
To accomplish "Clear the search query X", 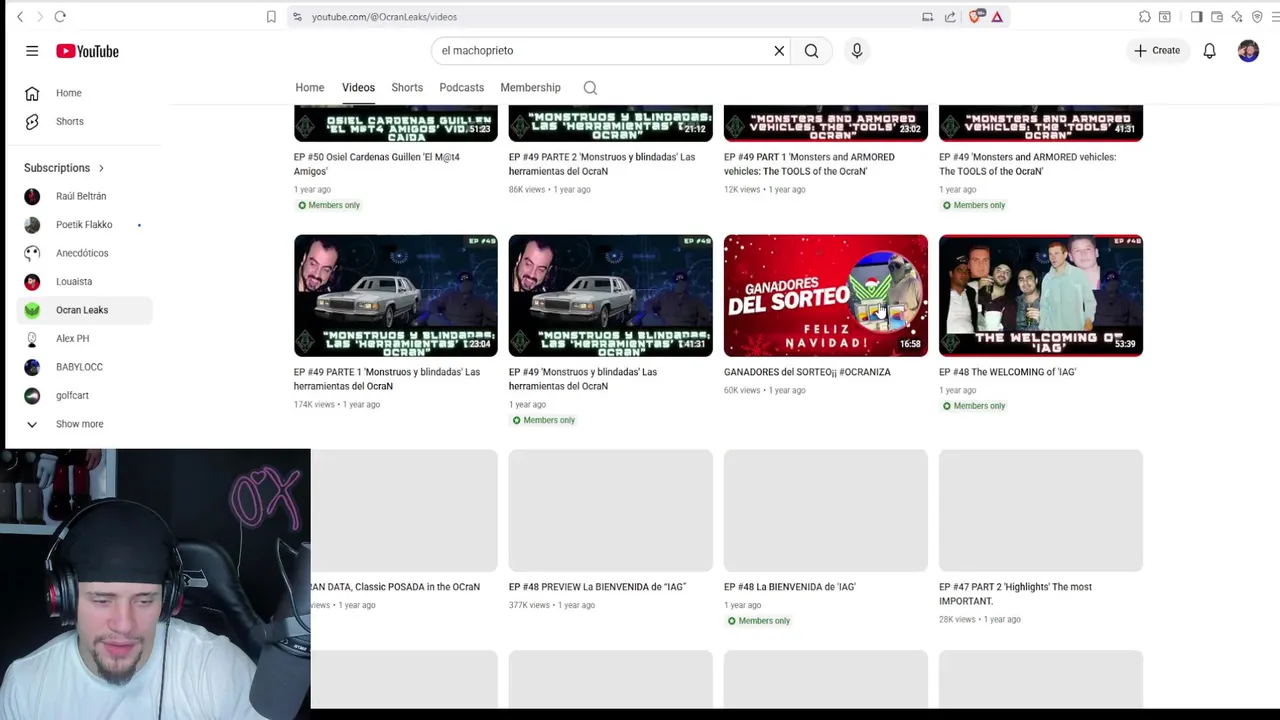I will click(779, 51).
